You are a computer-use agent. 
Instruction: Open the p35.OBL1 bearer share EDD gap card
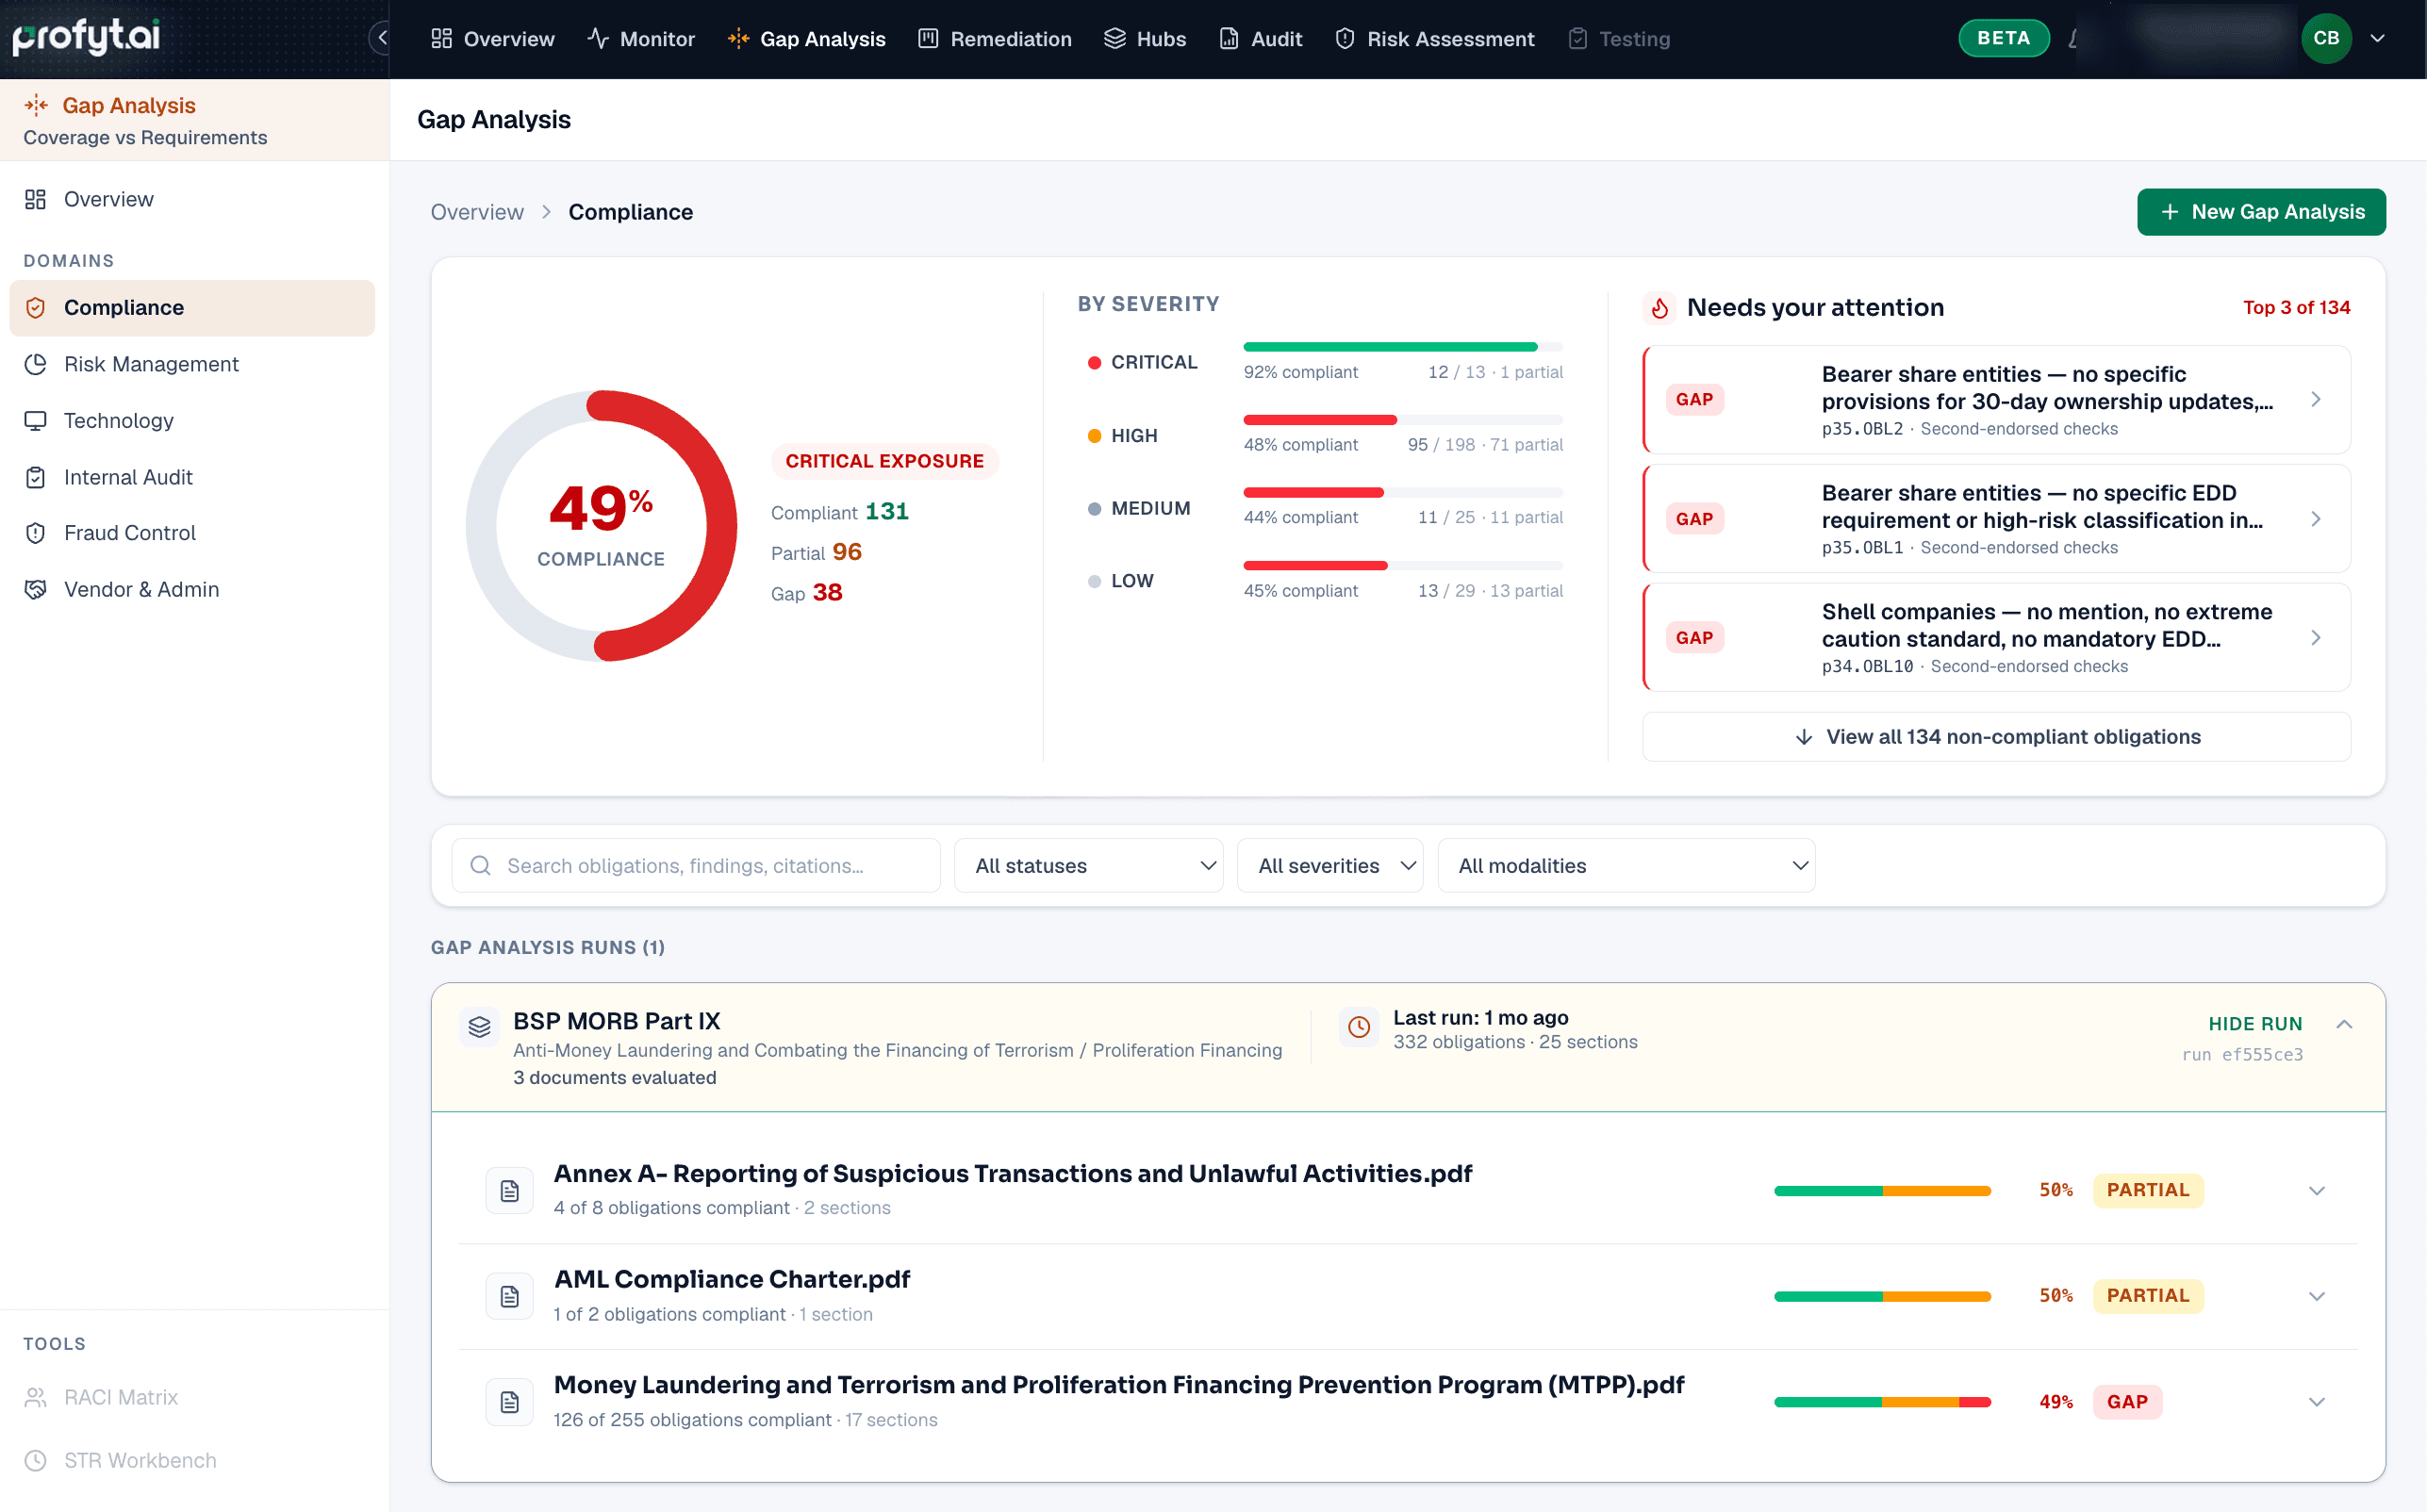click(x=1997, y=519)
